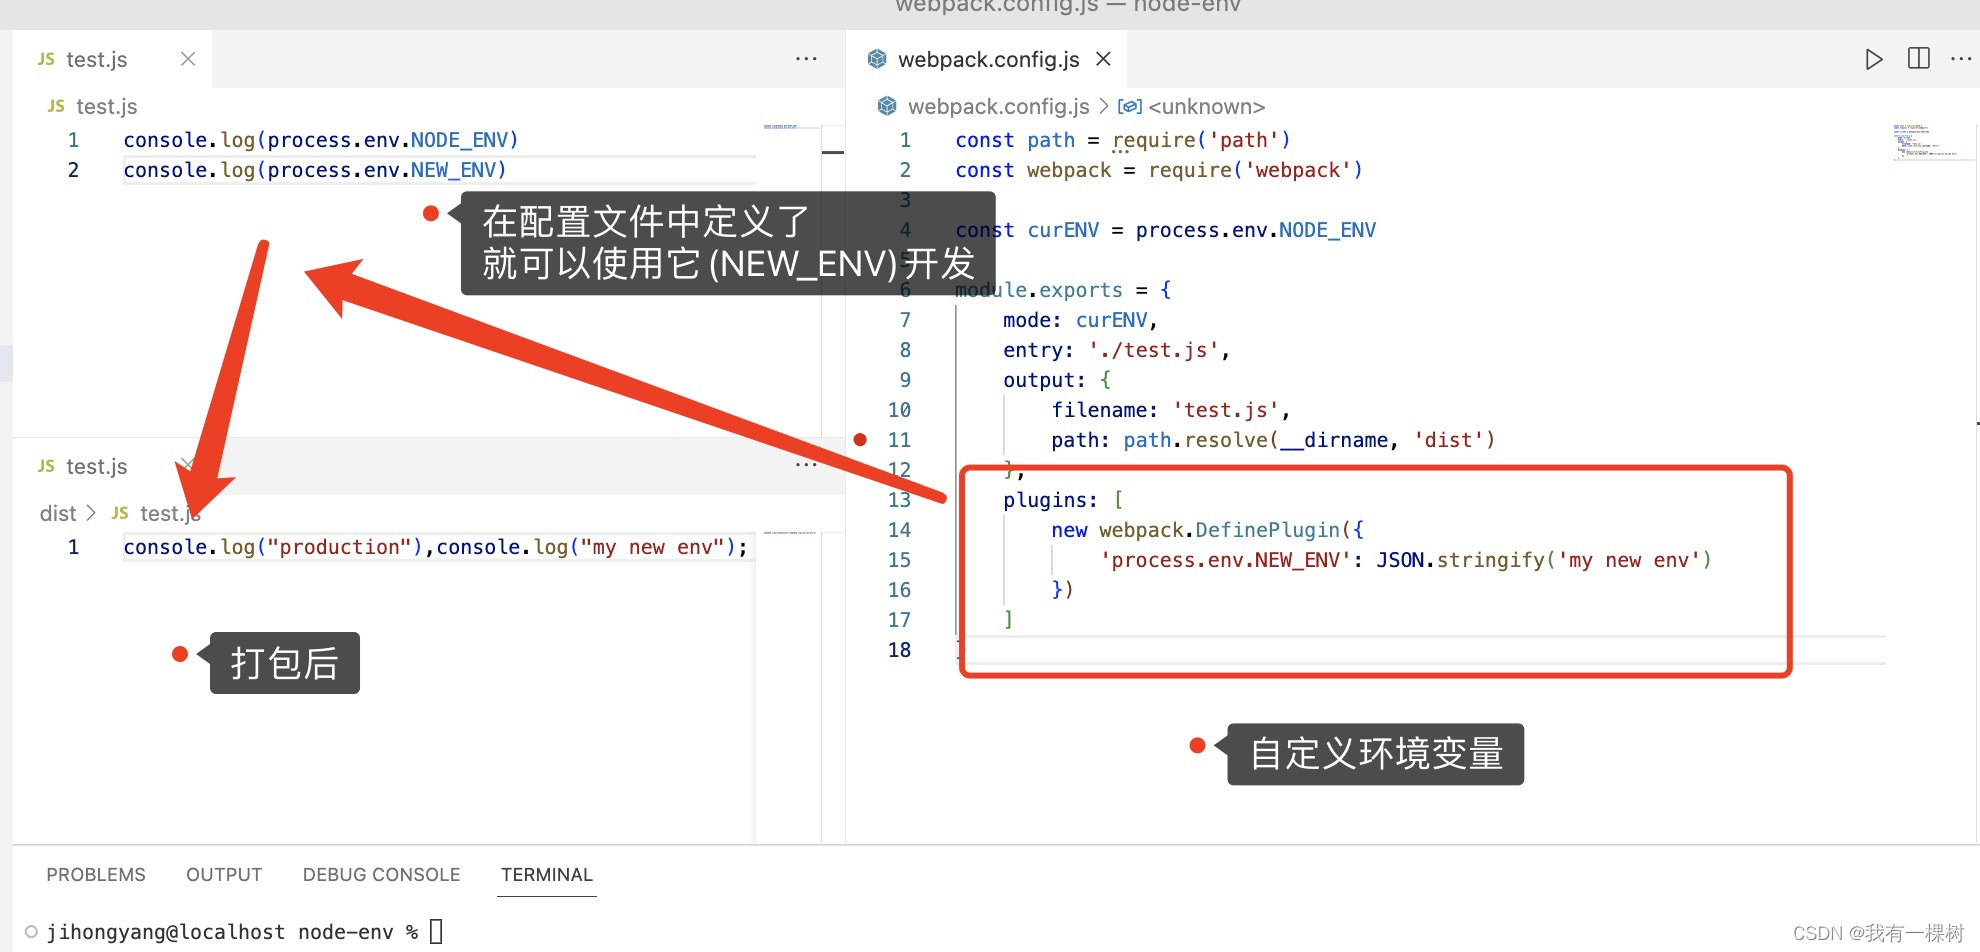The image size is (1980, 952).
Task: Click the breadcrumb entry webpack.config.js
Action: pyautogui.click(x=997, y=106)
